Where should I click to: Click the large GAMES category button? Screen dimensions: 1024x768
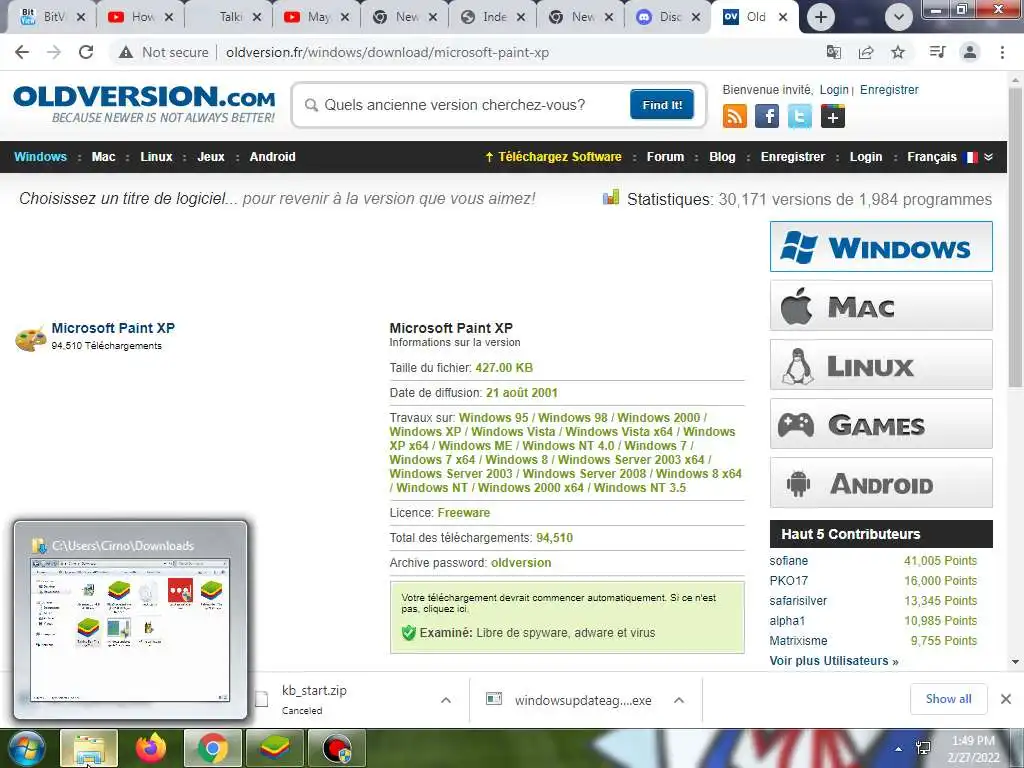pyautogui.click(x=881, y=424)
